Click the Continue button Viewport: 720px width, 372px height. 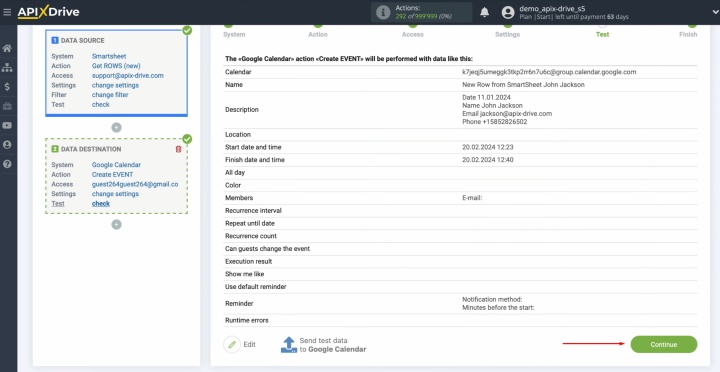click(664, 344)
